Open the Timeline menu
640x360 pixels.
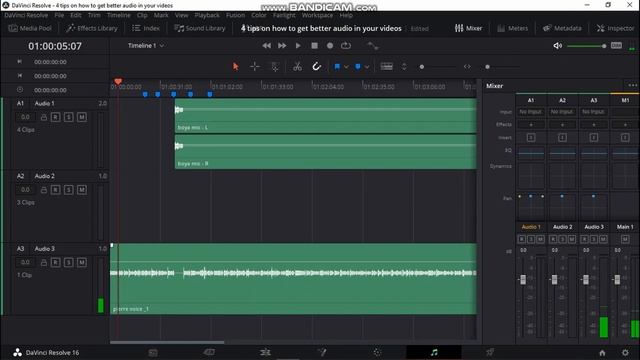pyautogui.click(x=118, y=15)
